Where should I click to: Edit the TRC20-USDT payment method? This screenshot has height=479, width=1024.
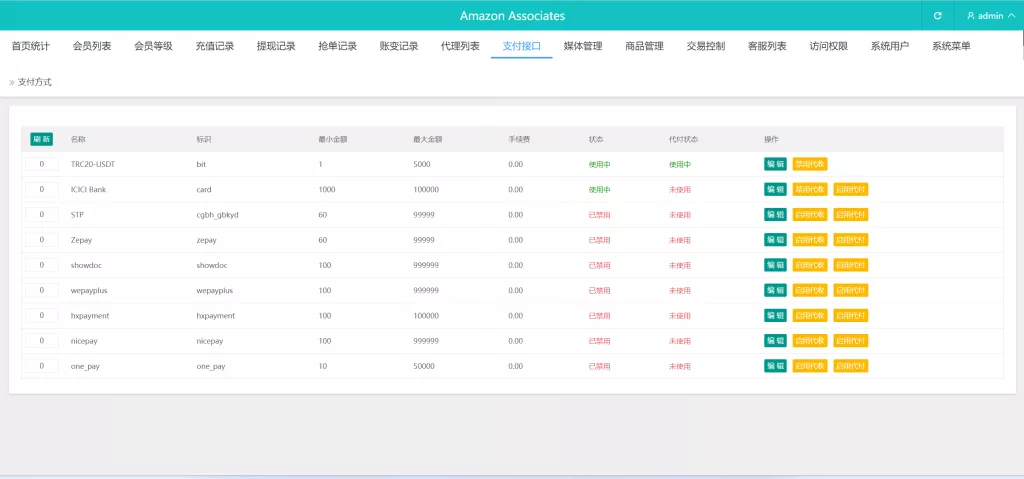775,164
